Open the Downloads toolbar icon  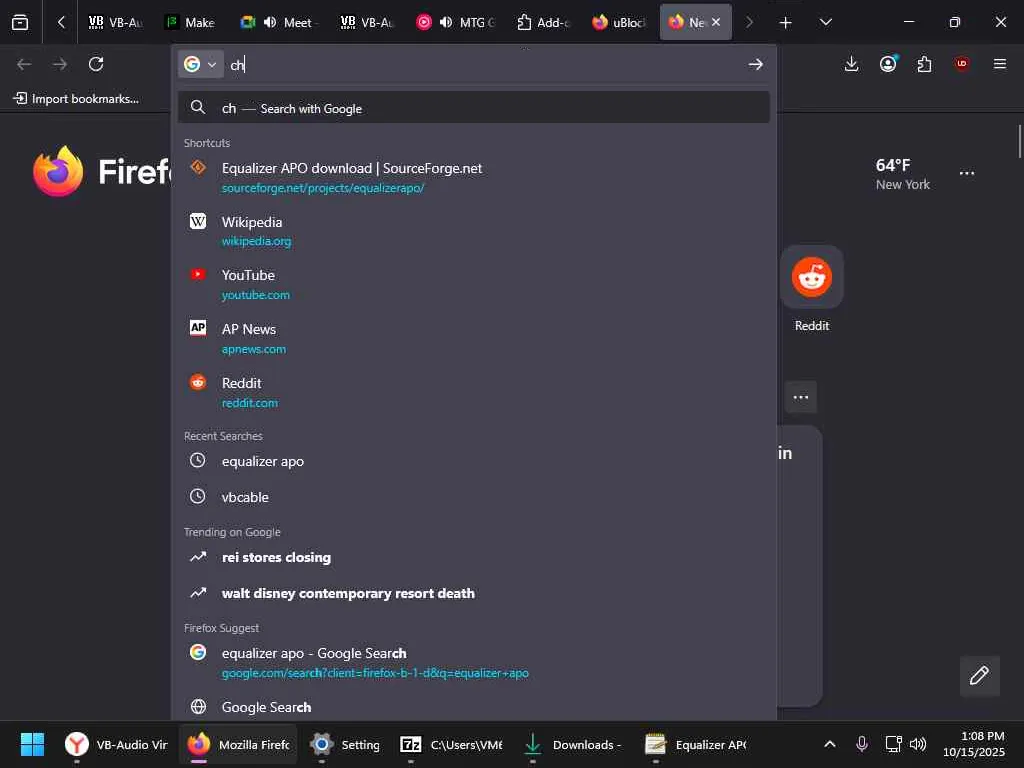coord(851,64)
